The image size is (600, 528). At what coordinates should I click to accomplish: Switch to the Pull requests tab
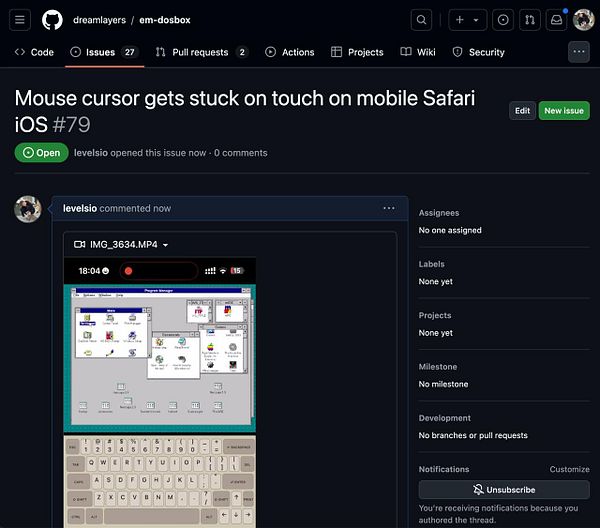[x=202, y=52]
